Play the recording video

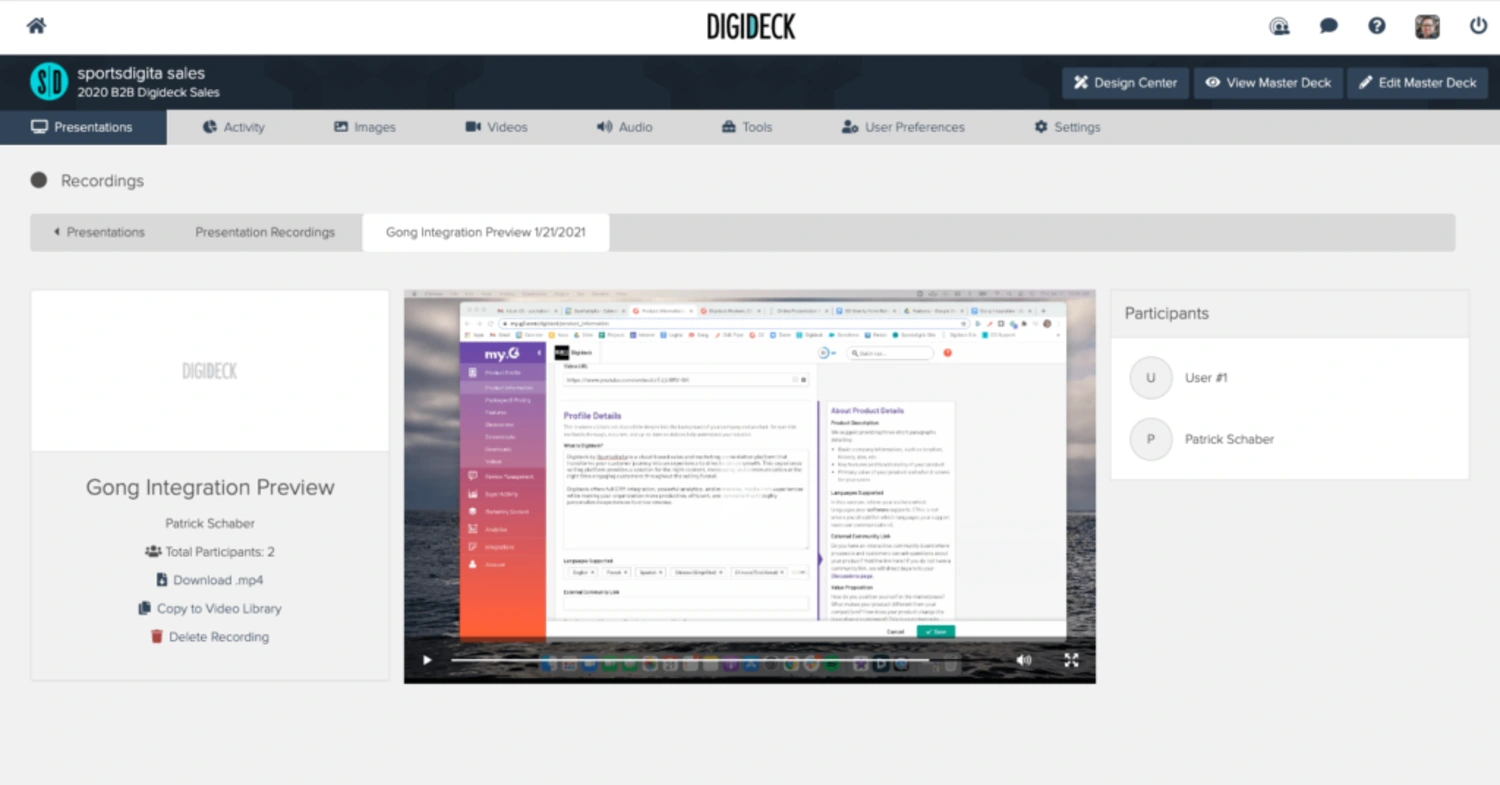(x=427, y=660)
